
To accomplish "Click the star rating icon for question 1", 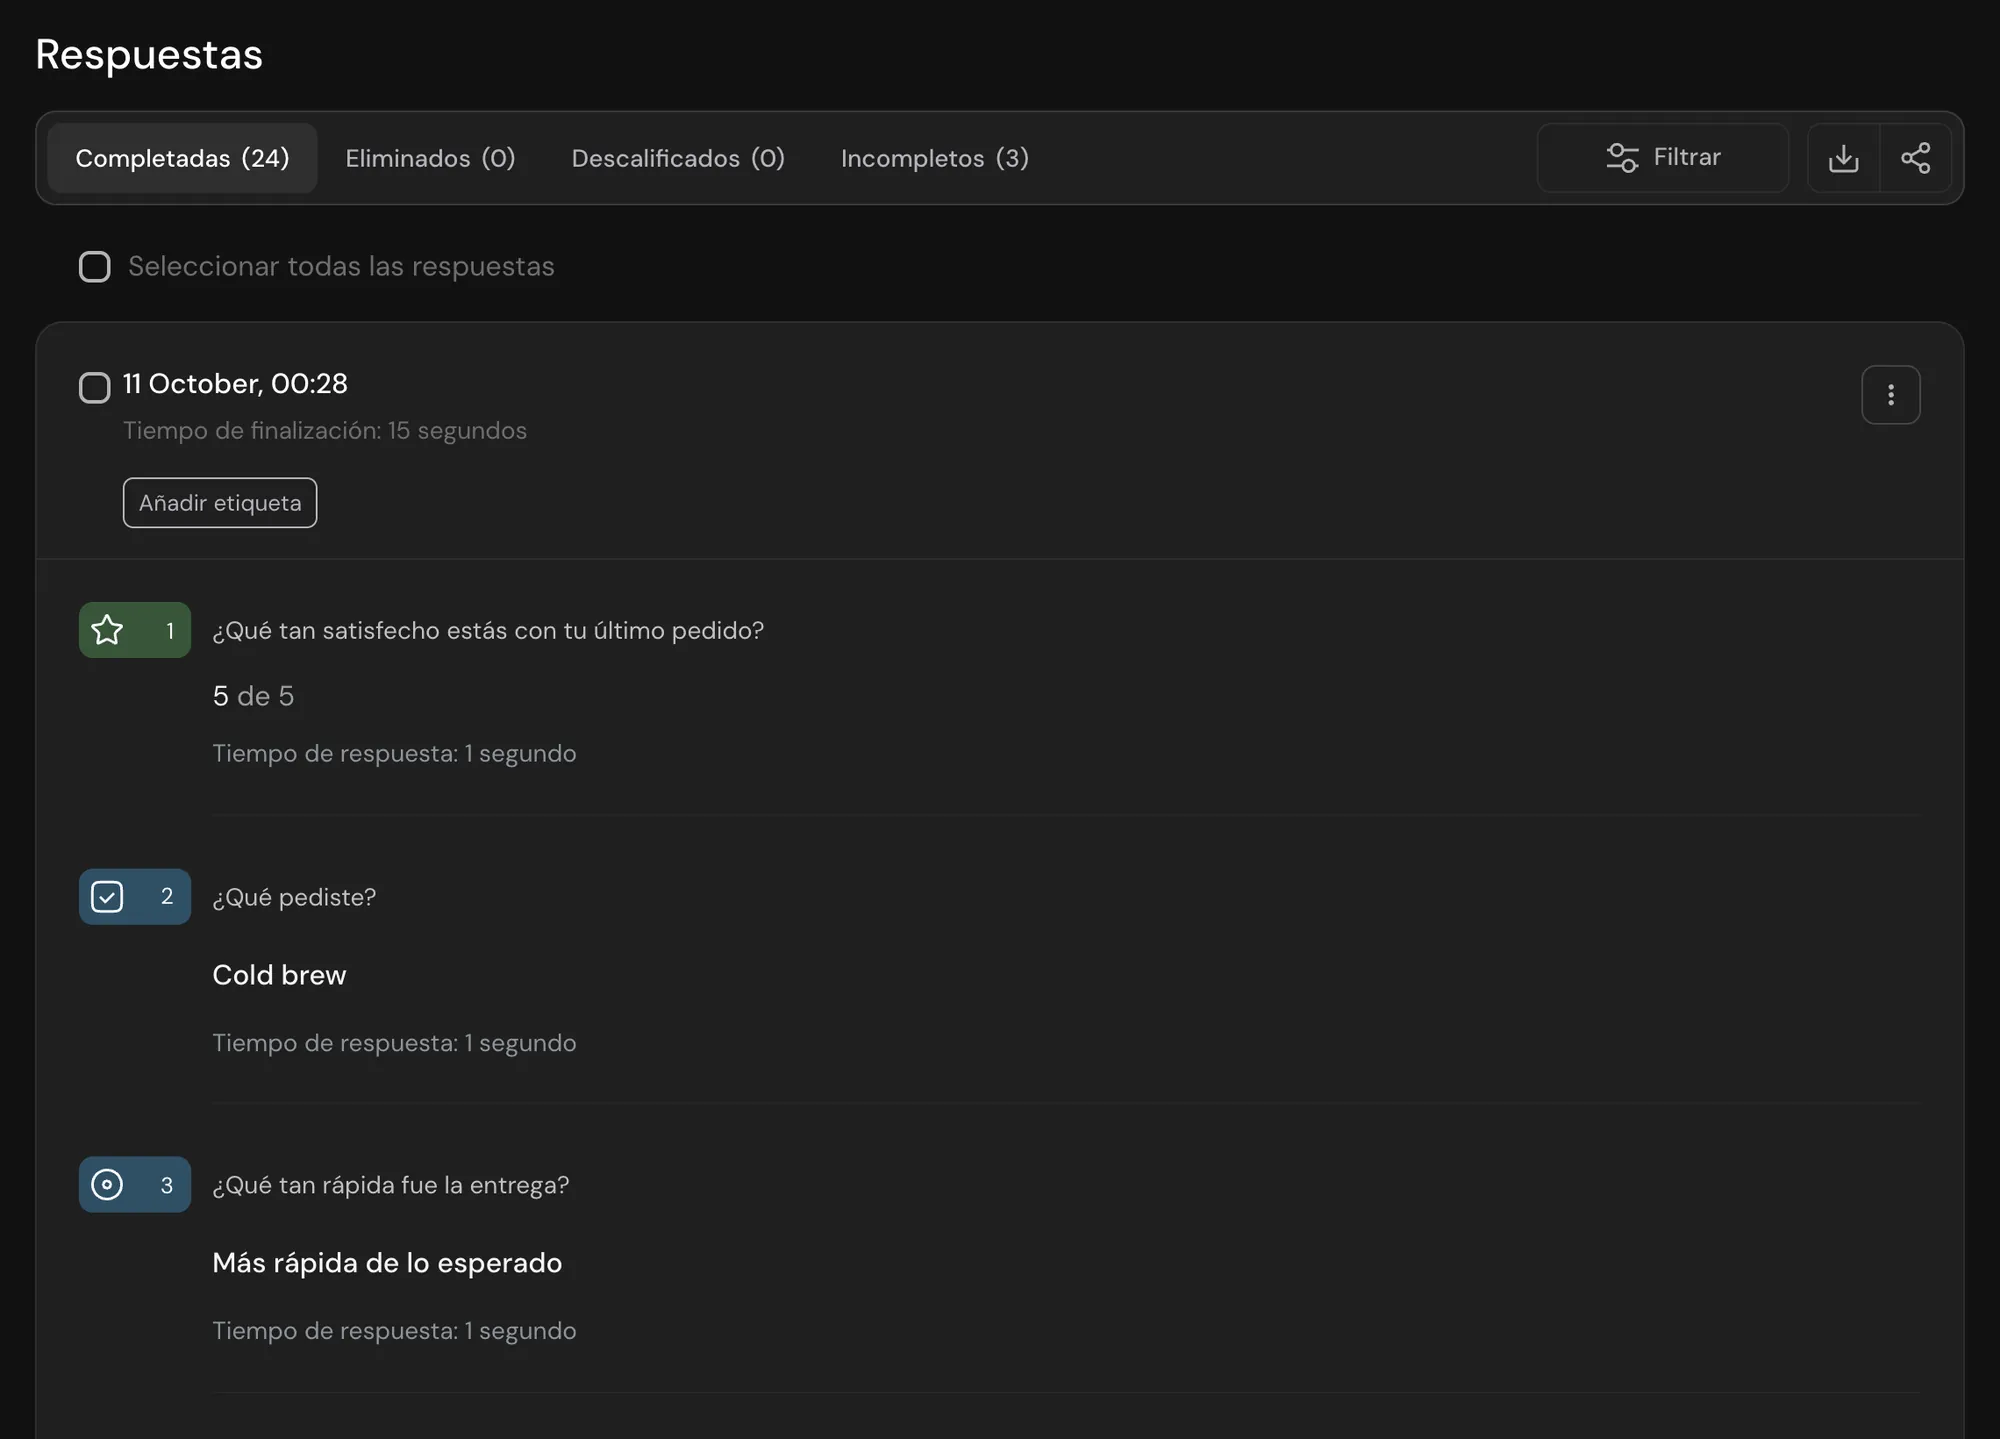I will pyautogui.click(x=107, y=630).
